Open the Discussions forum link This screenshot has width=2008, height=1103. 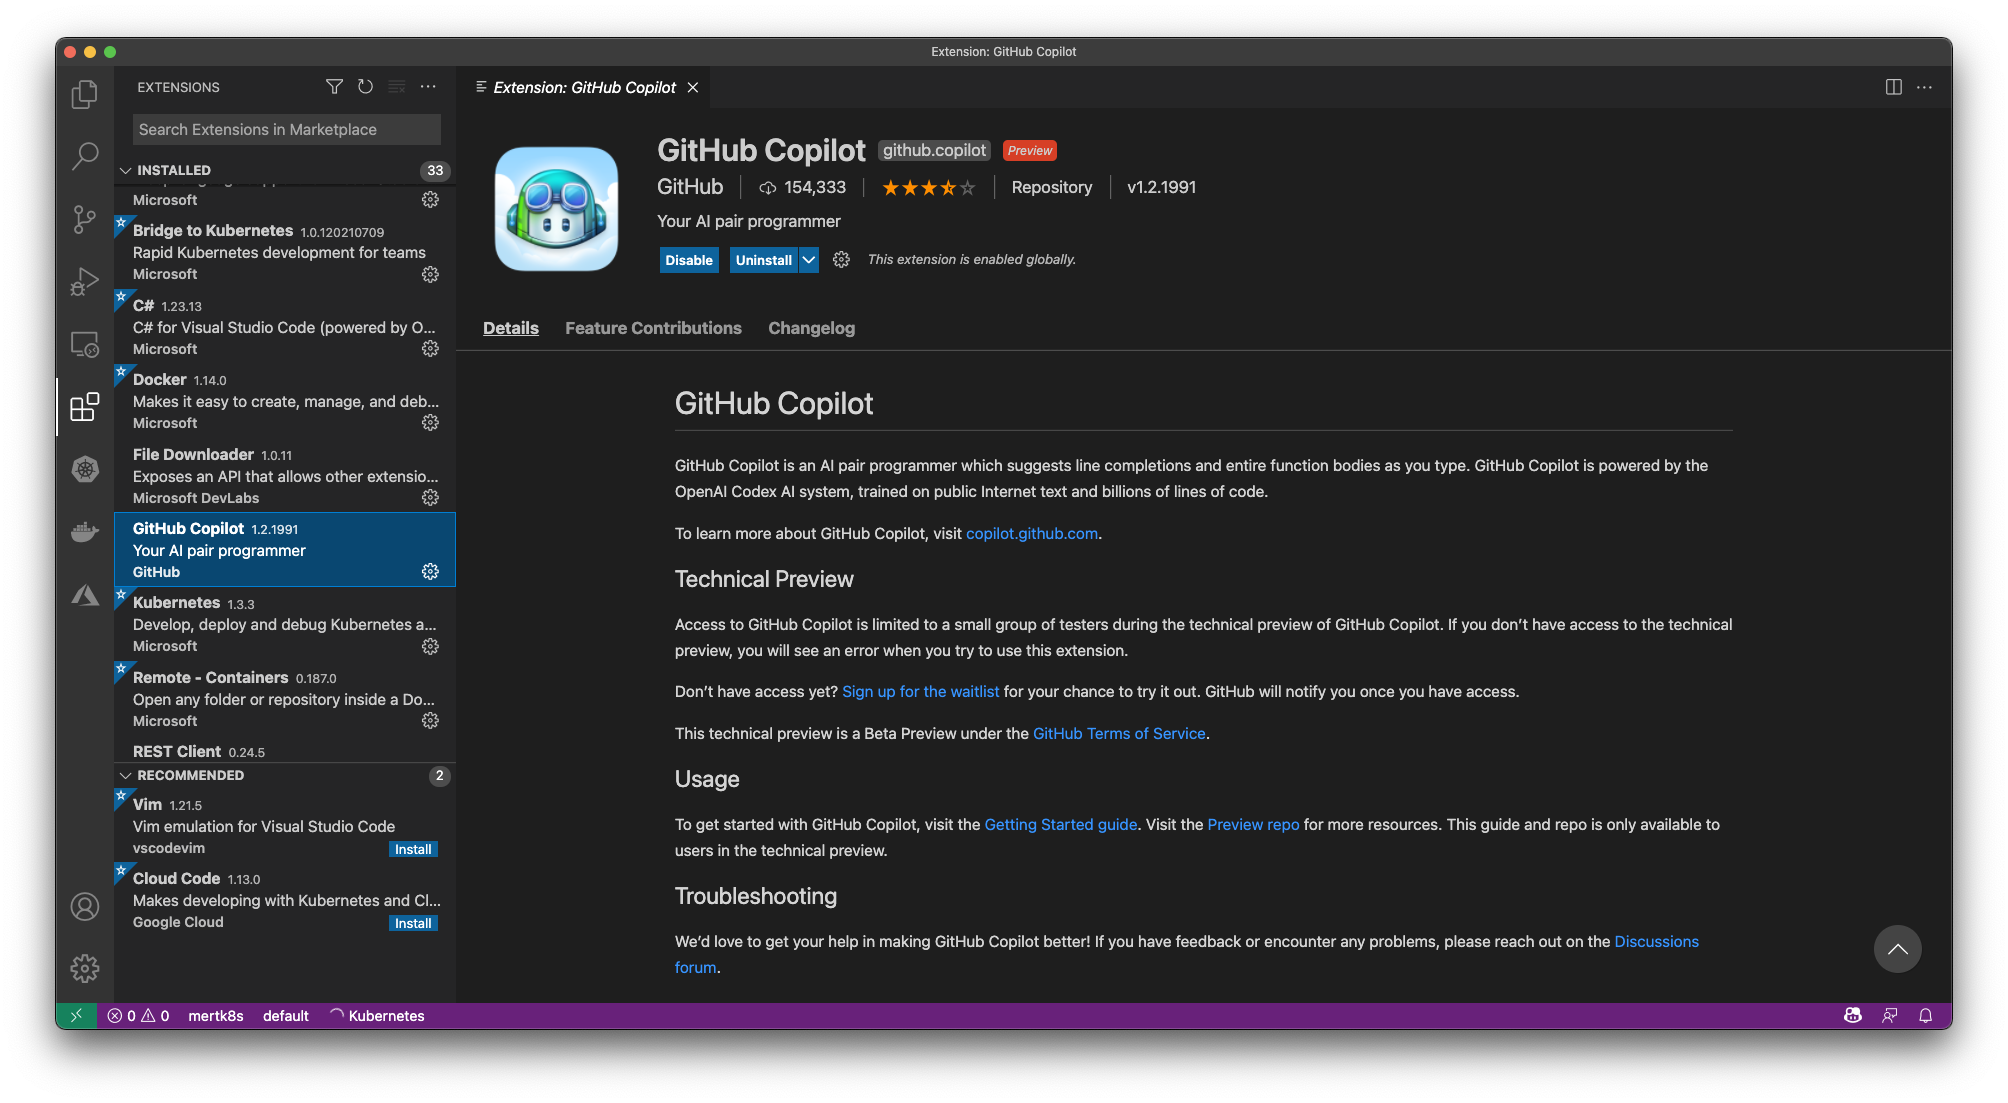point(1656,941)
